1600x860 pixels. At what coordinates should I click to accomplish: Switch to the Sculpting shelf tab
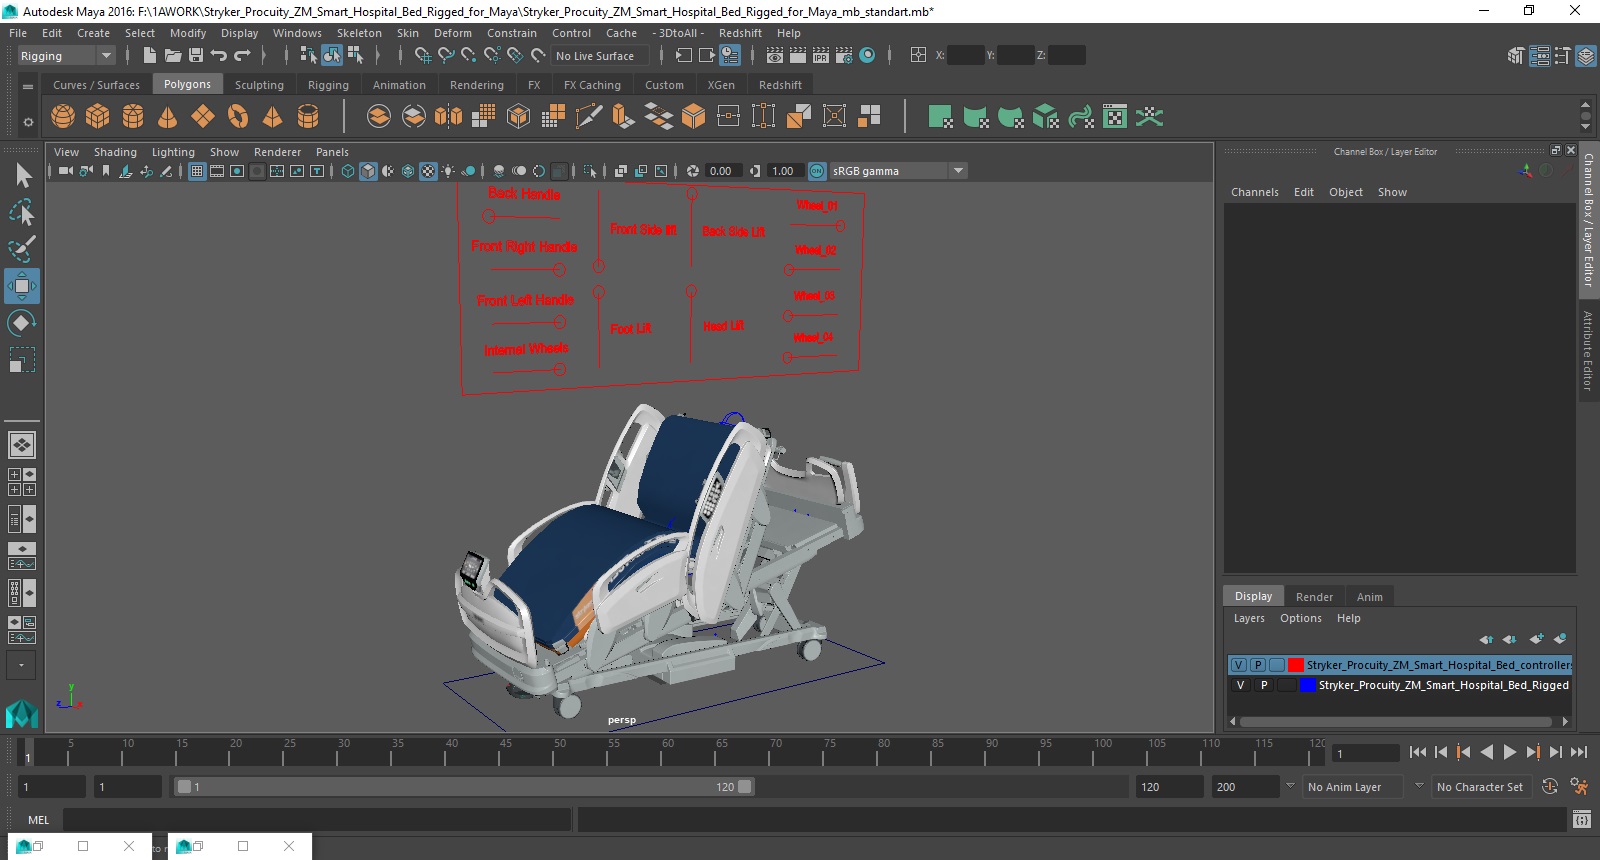(259, 85)
